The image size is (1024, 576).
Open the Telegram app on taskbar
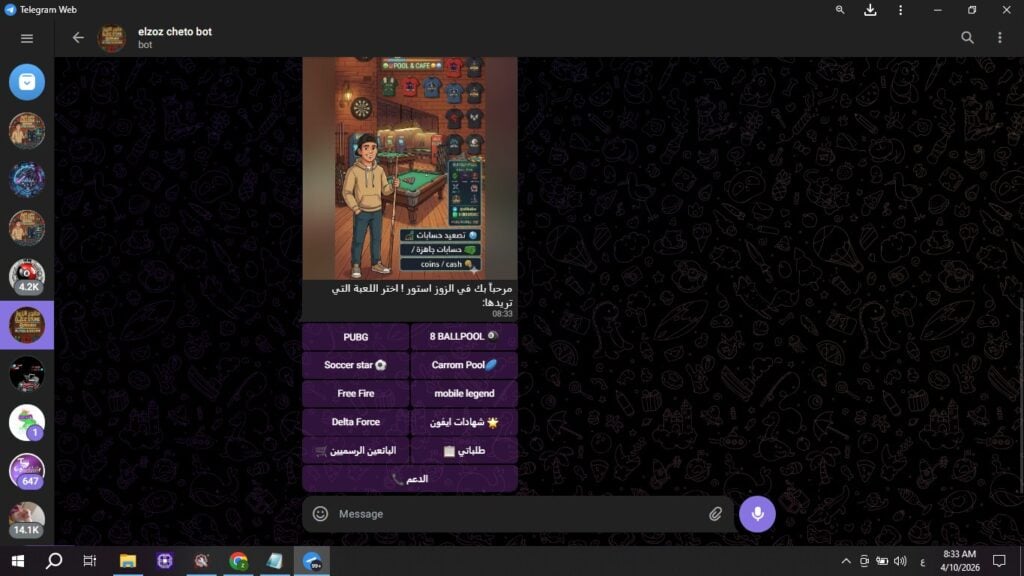pyautogui.click(x=312, y=561)
